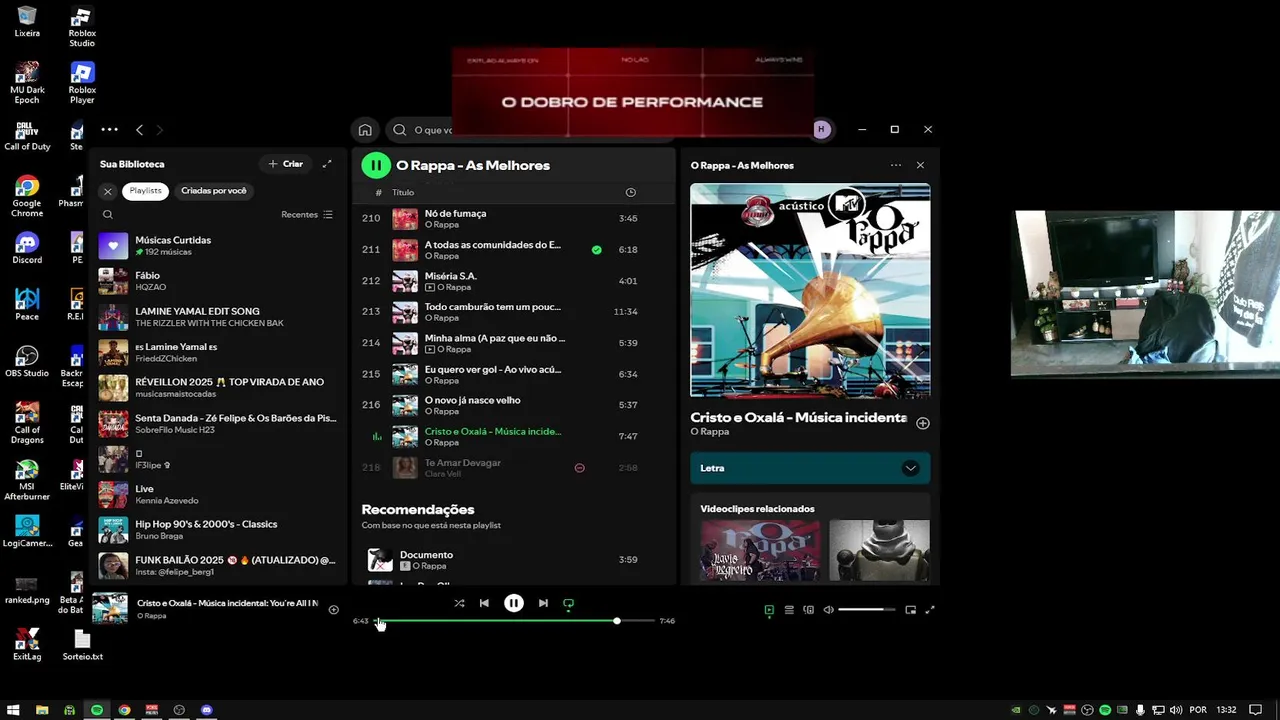Select the Criadas por você filter
1280x720 pixels.
coord(214,191)
